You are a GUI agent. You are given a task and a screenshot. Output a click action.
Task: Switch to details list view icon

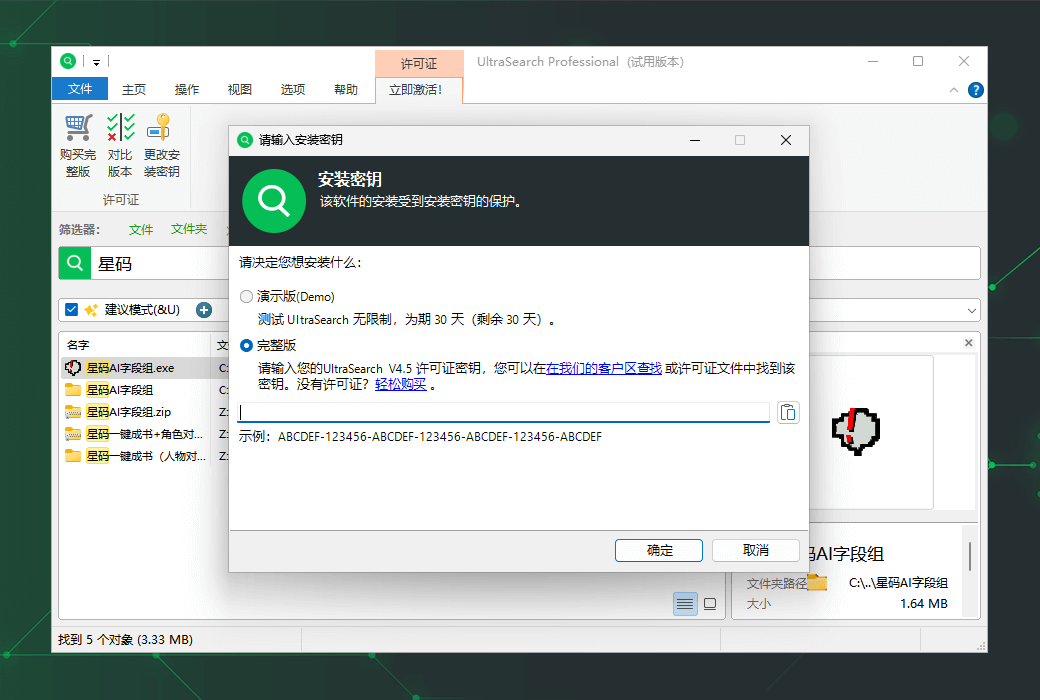click(x=685, y=604)
